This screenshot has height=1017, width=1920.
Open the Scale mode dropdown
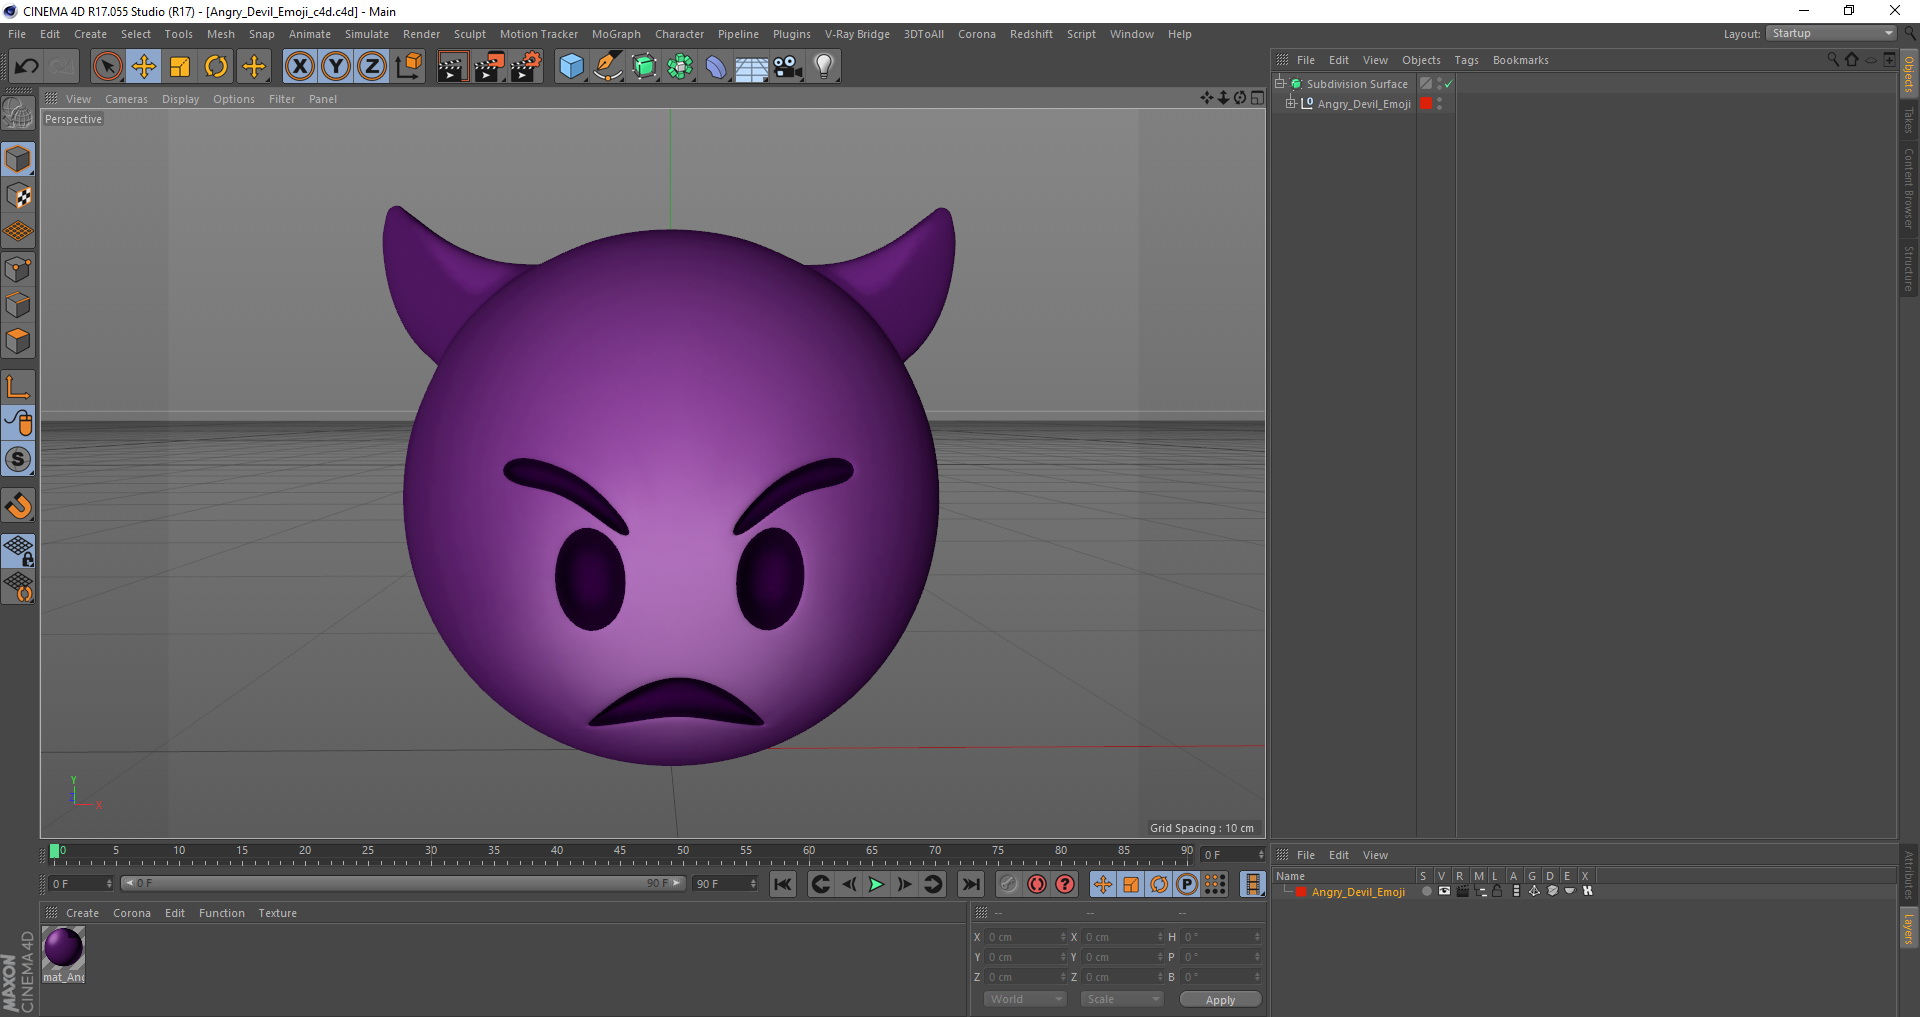1122,999
